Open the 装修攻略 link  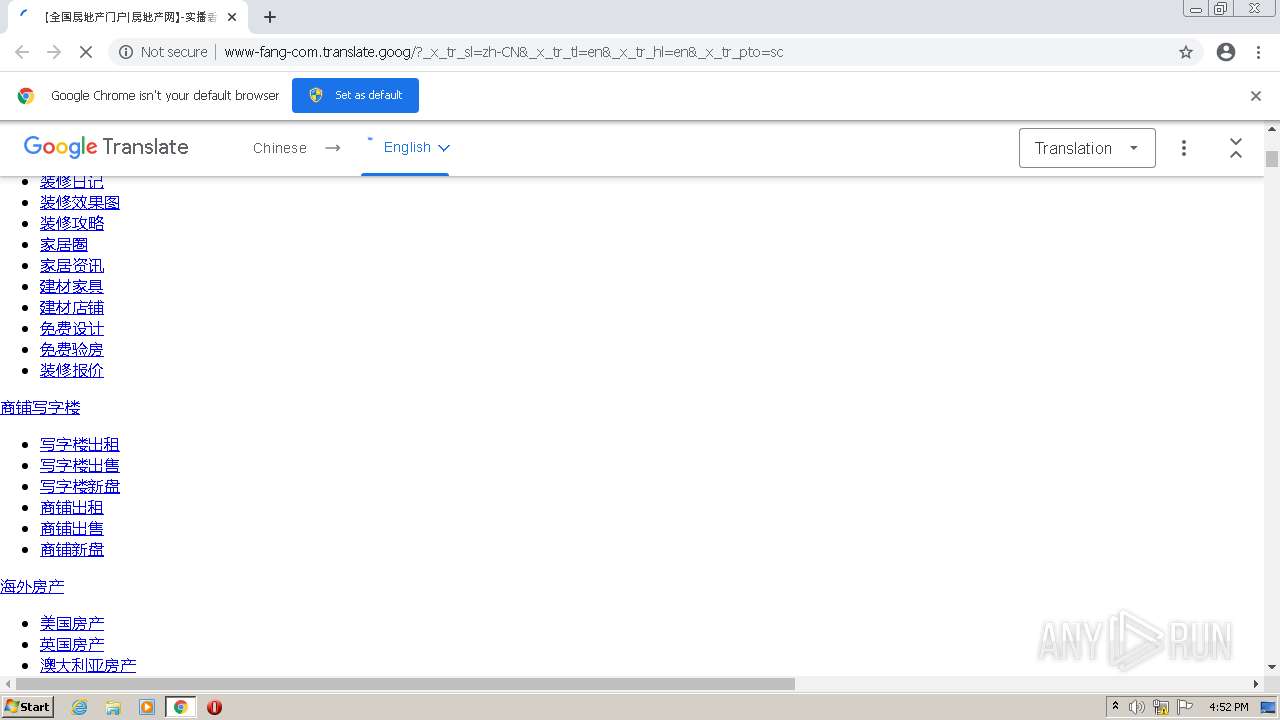point(72,223)
